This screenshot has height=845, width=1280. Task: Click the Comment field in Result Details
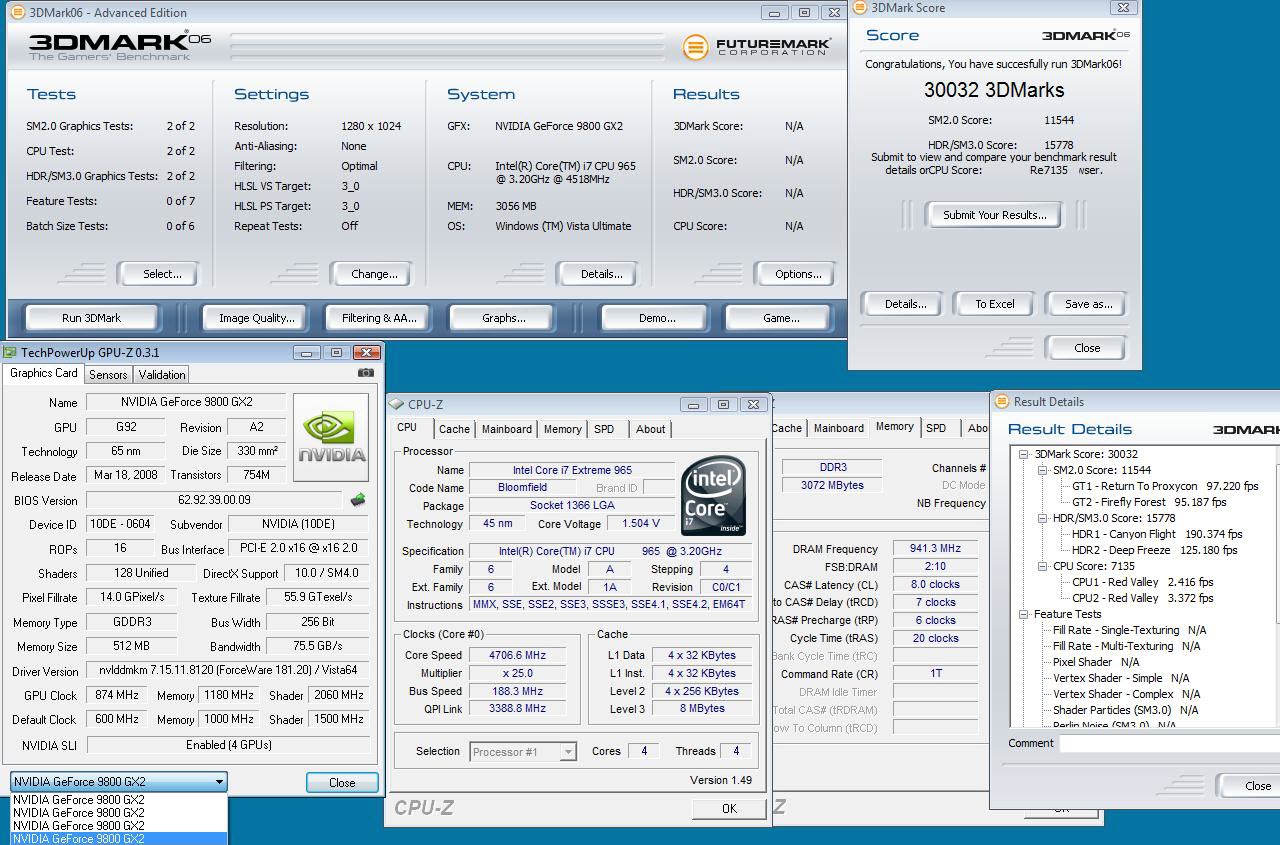coord(1169,743)
